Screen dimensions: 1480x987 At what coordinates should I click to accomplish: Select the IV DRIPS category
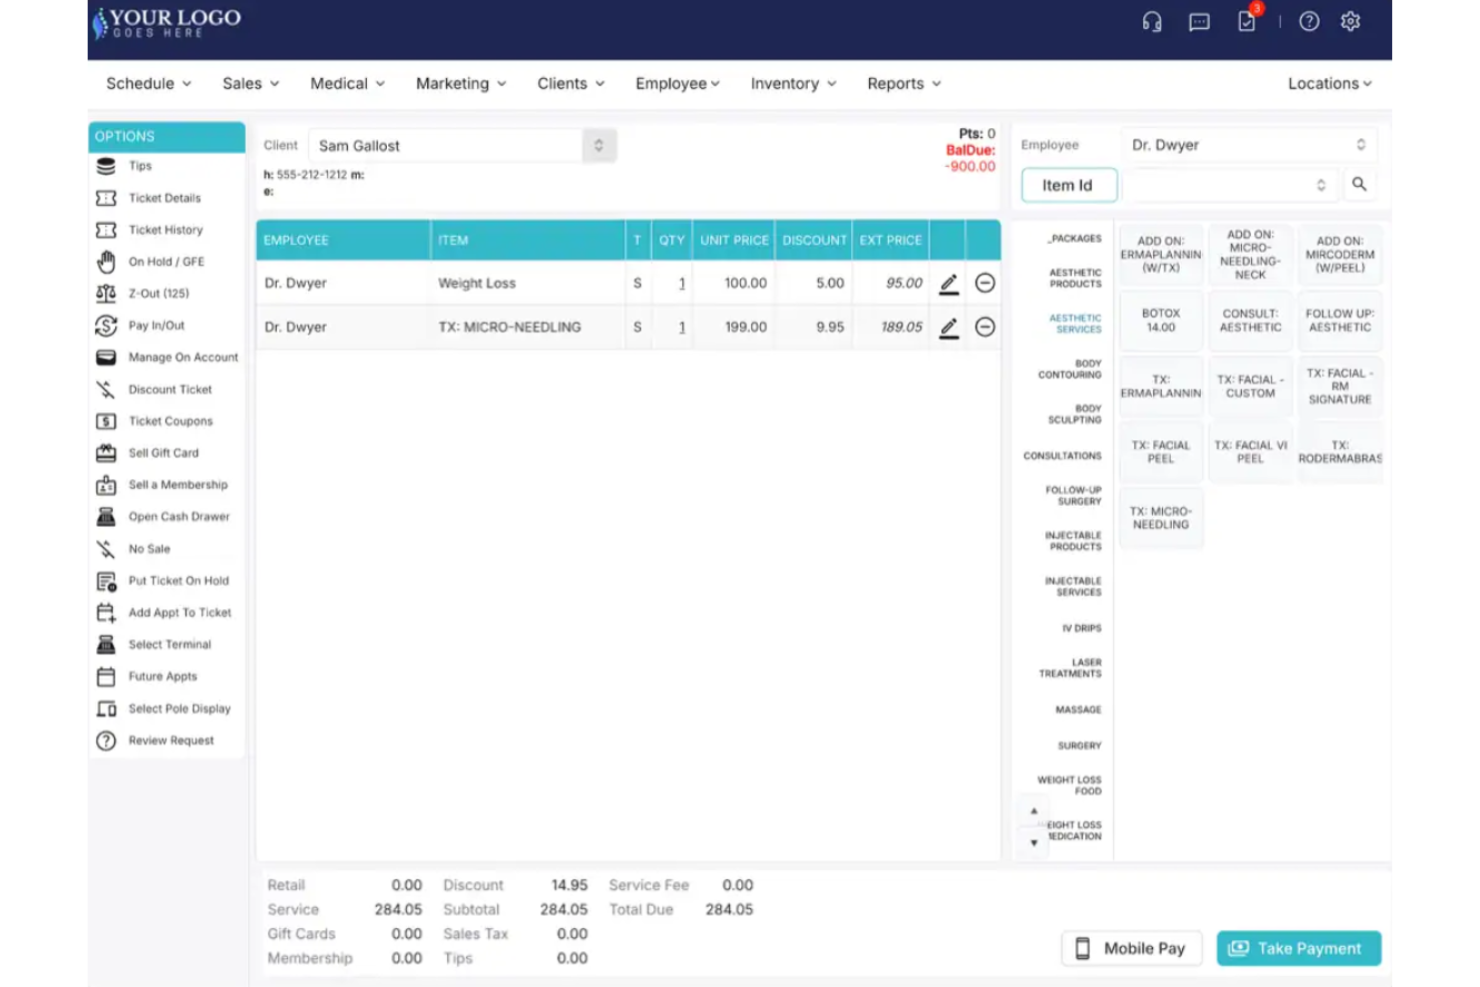pos(1082,629)
